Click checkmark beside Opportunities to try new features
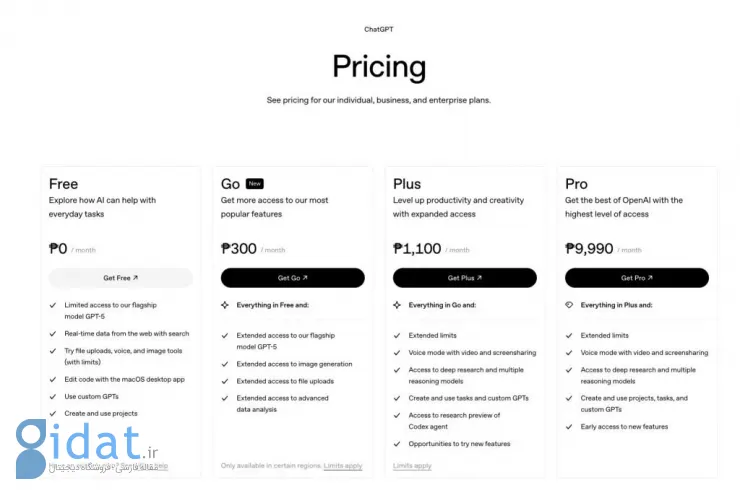The width and height of the screenshot is (740, 490). [x=397, y=444]
